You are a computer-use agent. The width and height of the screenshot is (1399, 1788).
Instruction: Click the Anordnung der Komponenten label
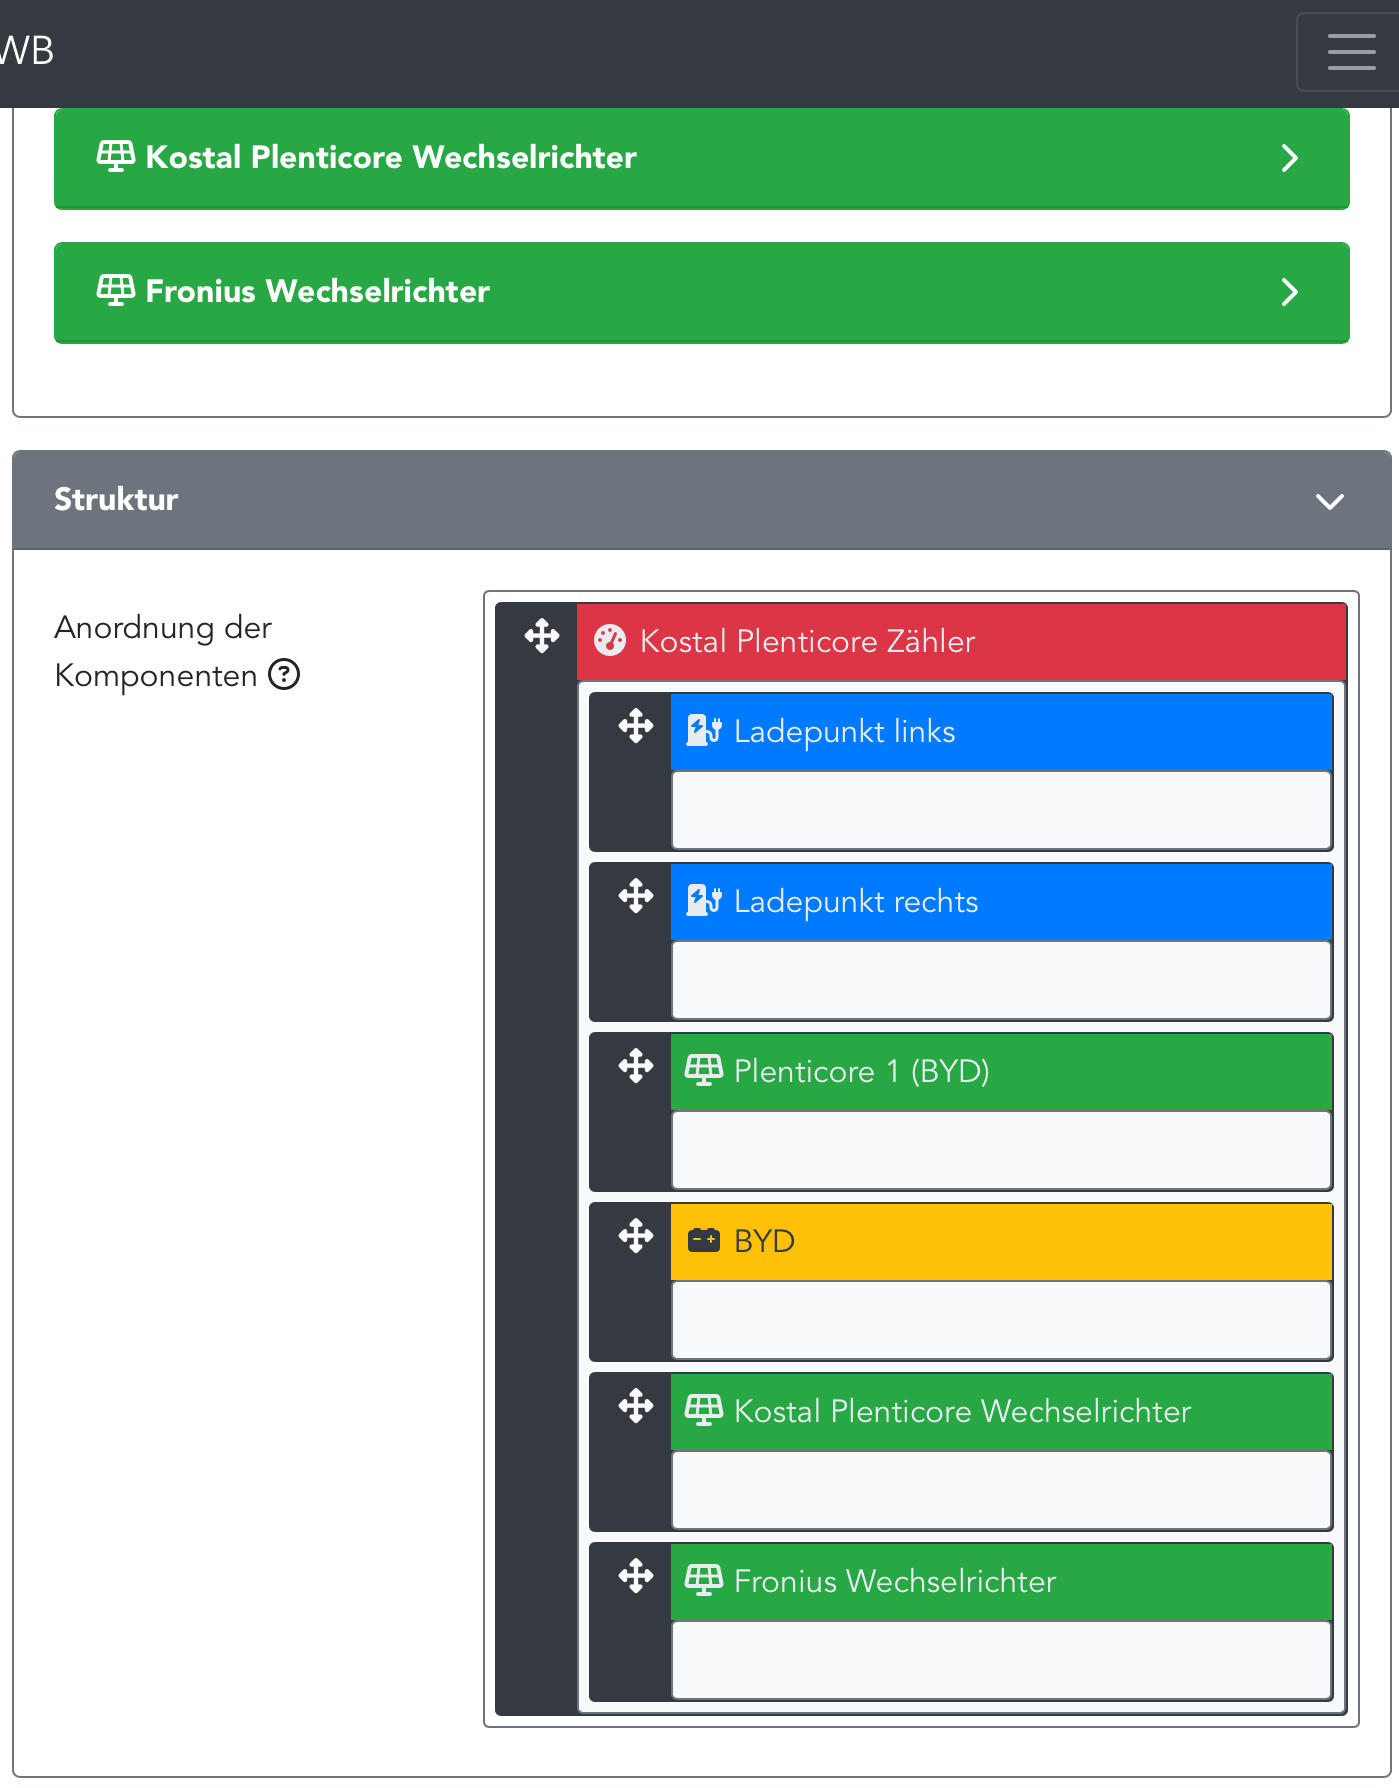click(163, 651)
